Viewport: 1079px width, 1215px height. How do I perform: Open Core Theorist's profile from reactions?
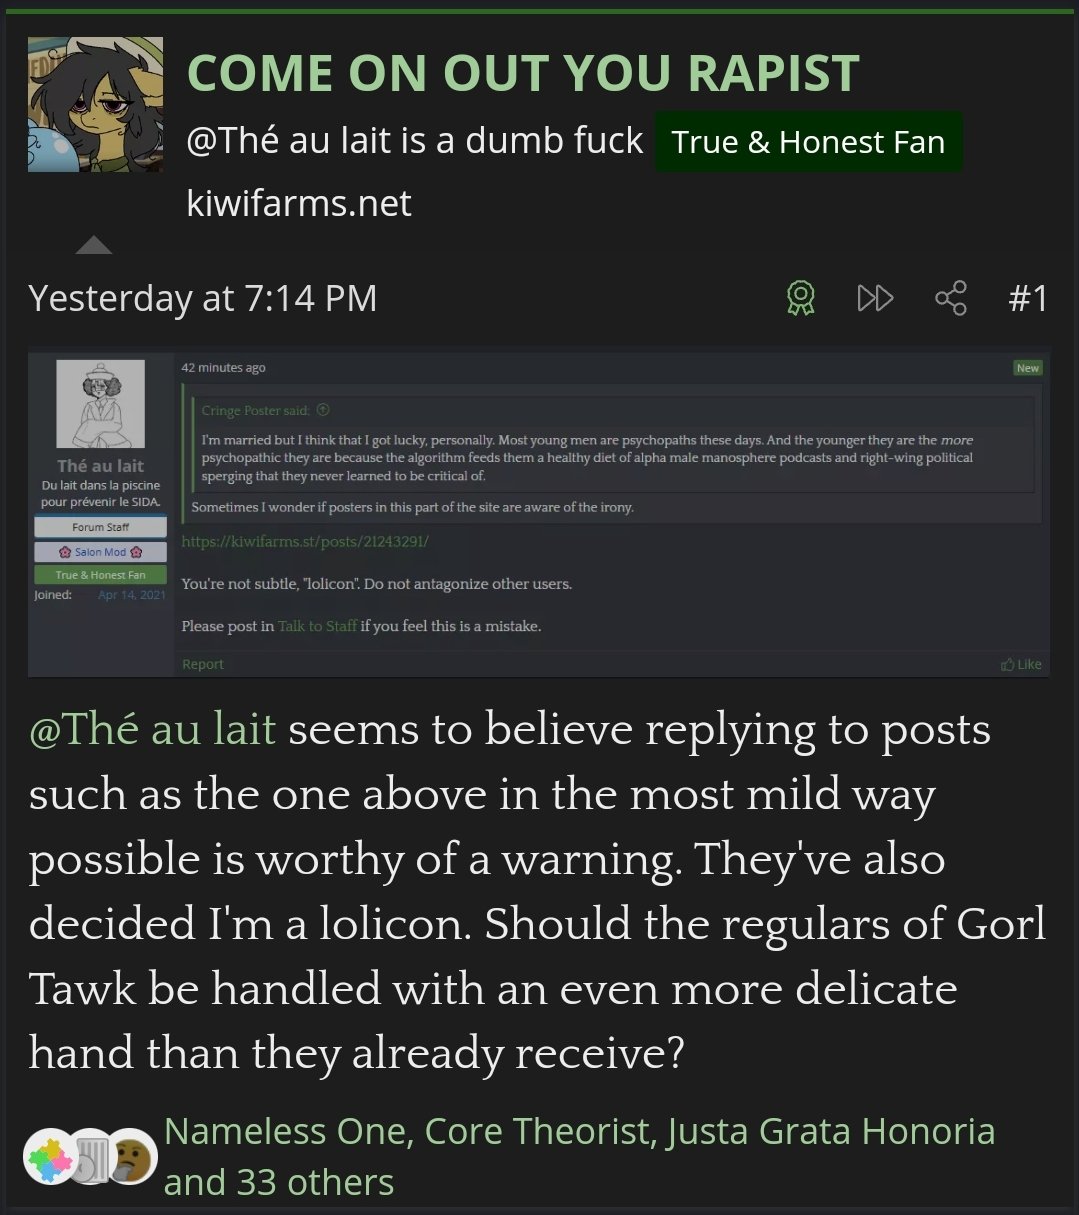540,1131
